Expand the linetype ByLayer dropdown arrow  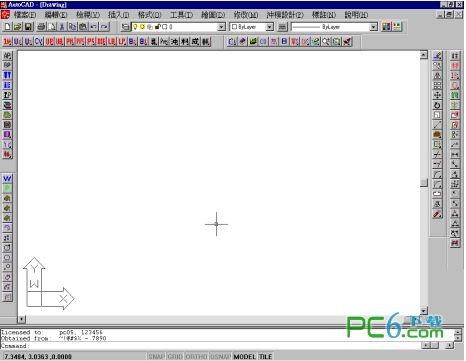click(374, 27)
